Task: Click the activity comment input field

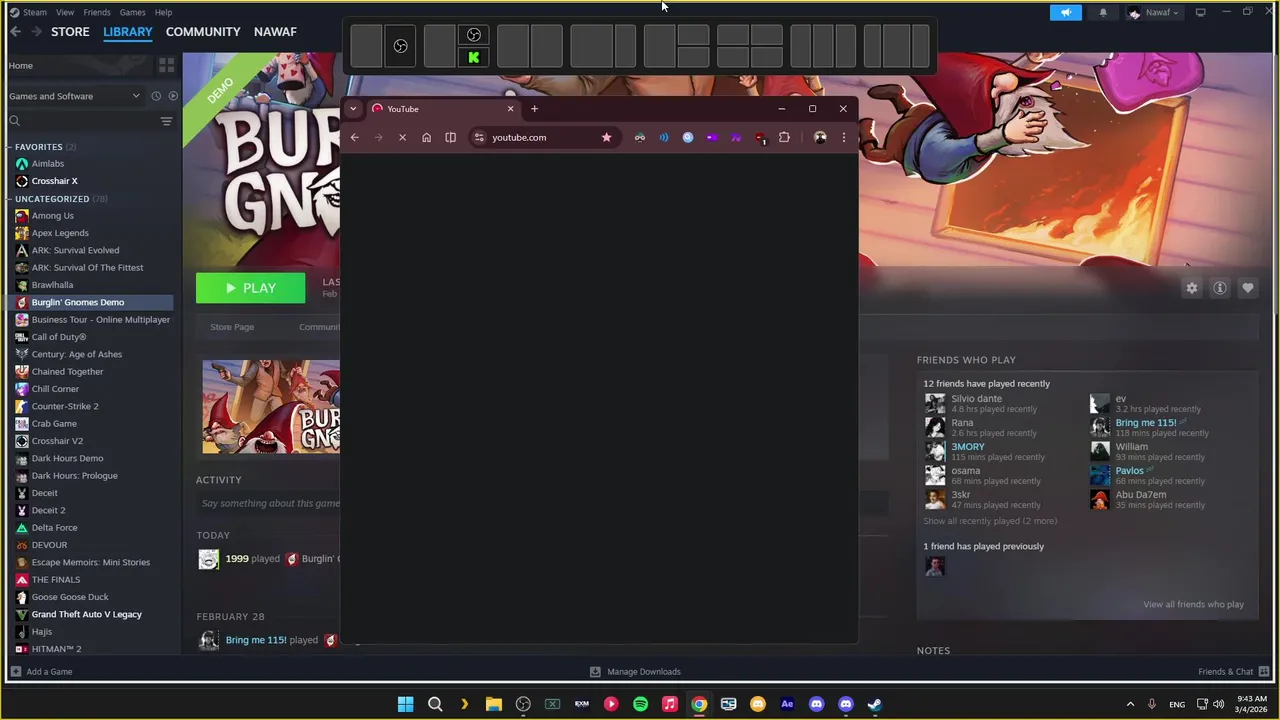Action: pyautogui.click(x=270, y=504)
